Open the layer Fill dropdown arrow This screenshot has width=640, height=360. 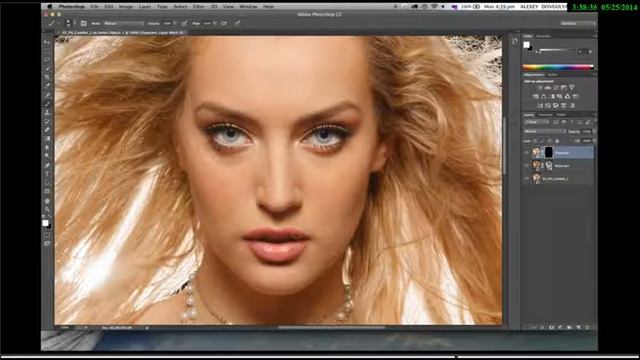click(x=594, y=141)
